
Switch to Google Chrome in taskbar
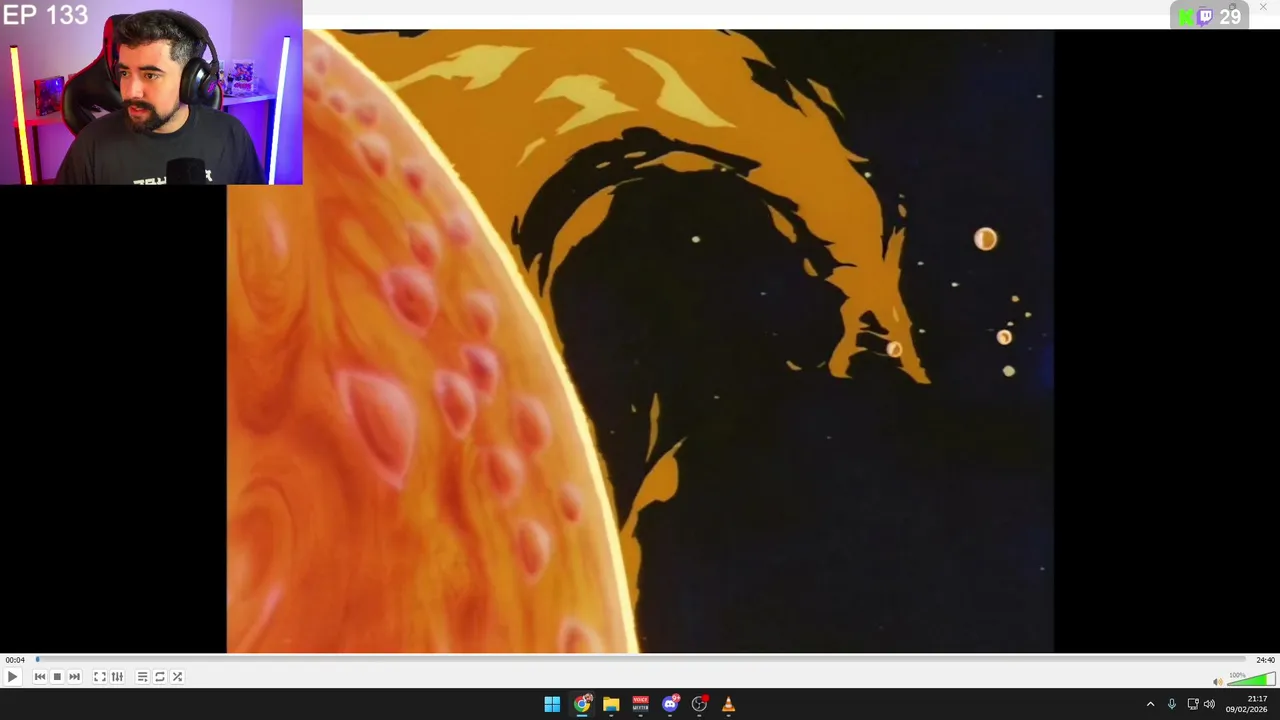click(582, 704)
